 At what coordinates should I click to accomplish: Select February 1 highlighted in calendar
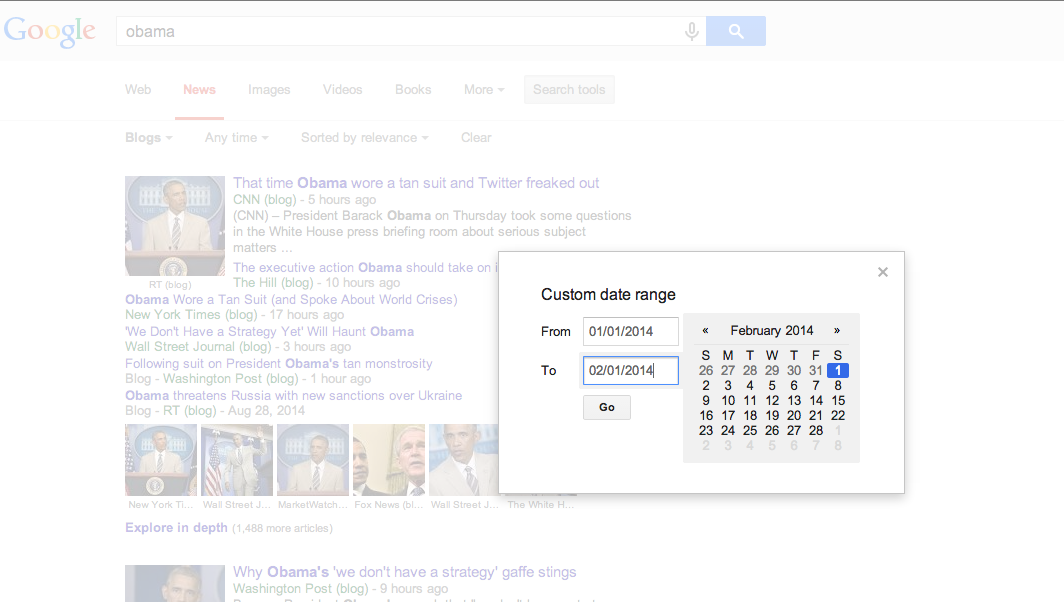(x=838, y=371)
